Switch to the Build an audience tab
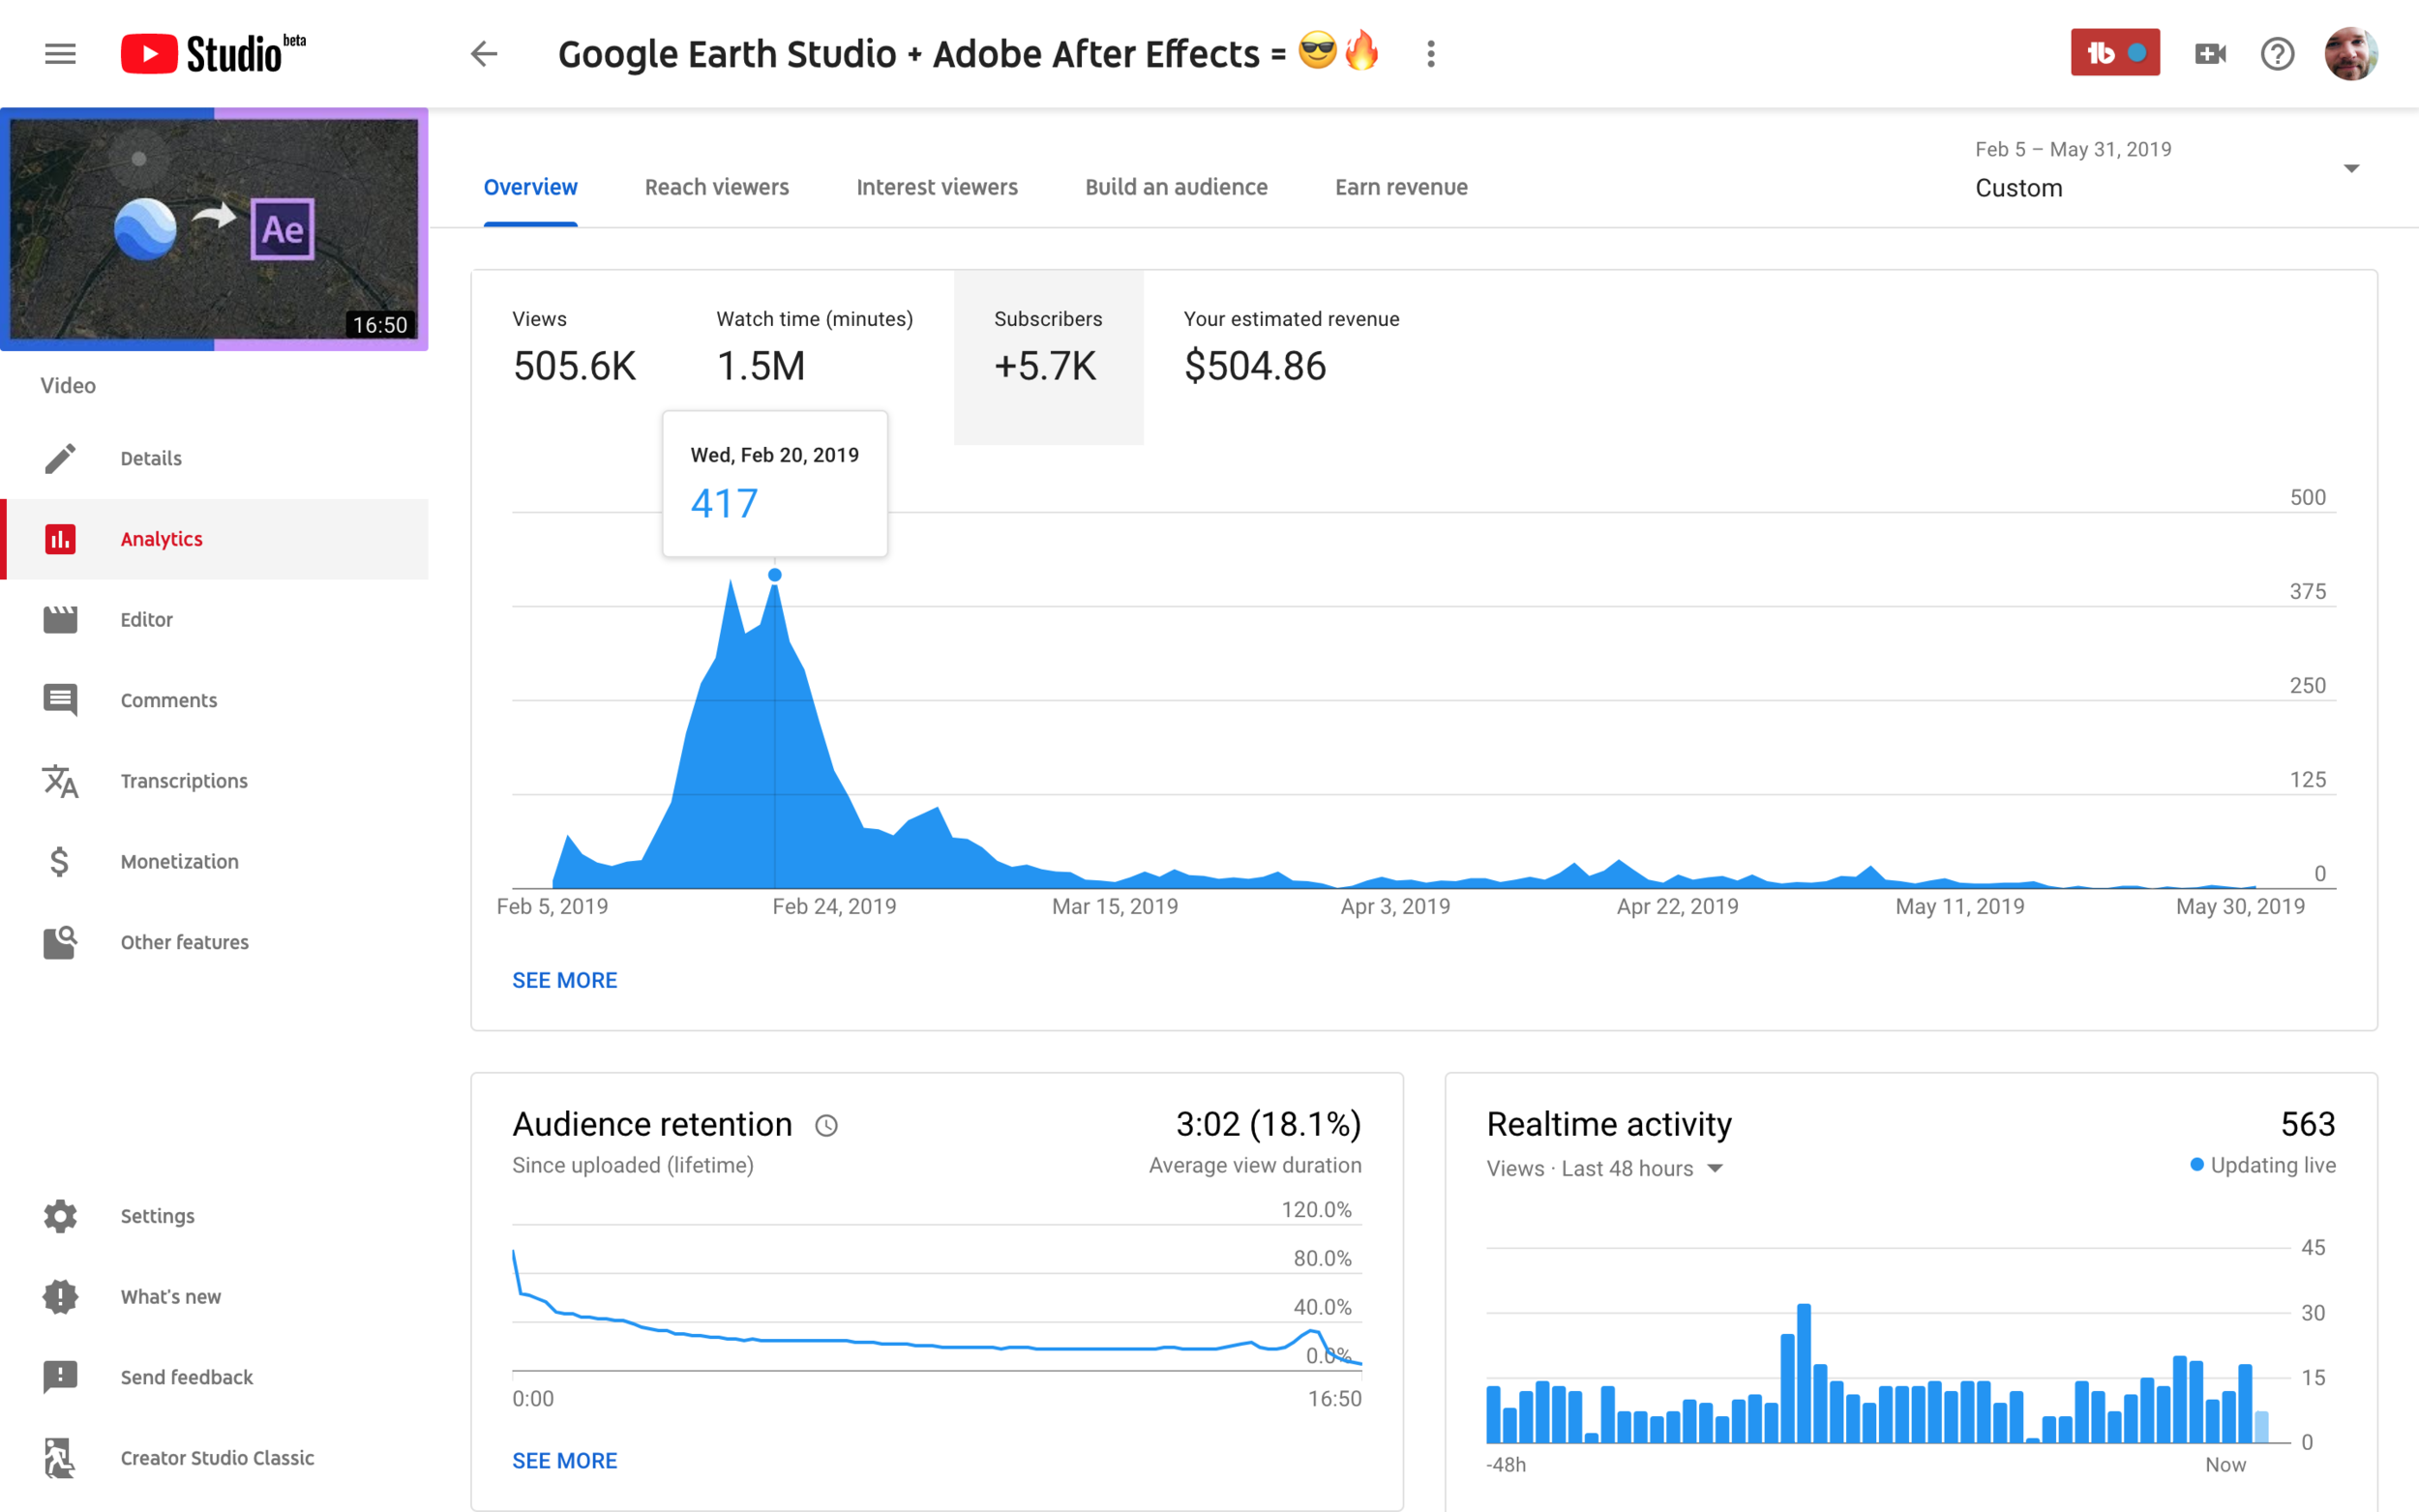The width and height of the screenshot is (2419, 1512). coord(1176,187)
